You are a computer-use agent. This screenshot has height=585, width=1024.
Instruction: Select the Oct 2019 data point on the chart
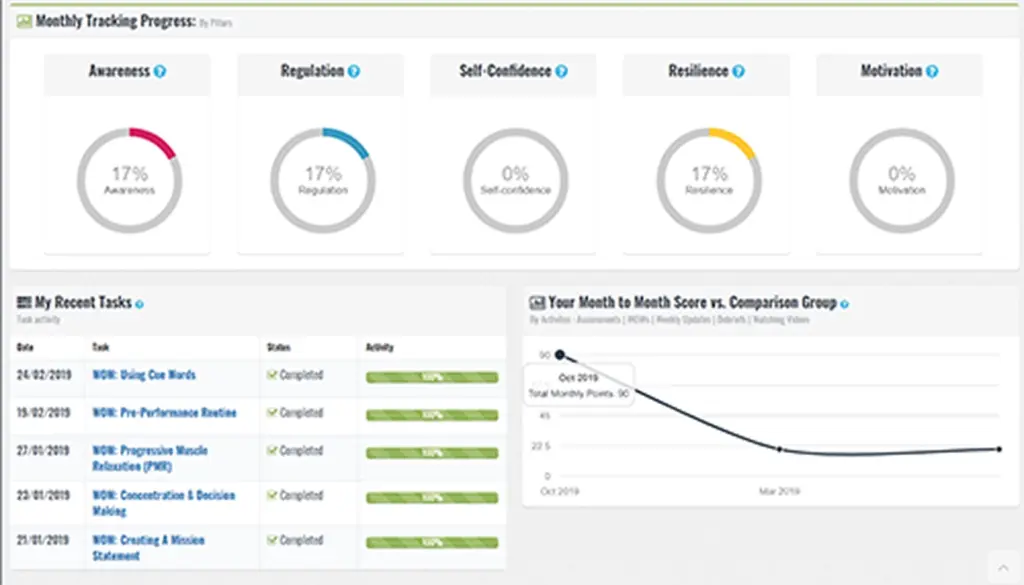click(x=561, y=354)
